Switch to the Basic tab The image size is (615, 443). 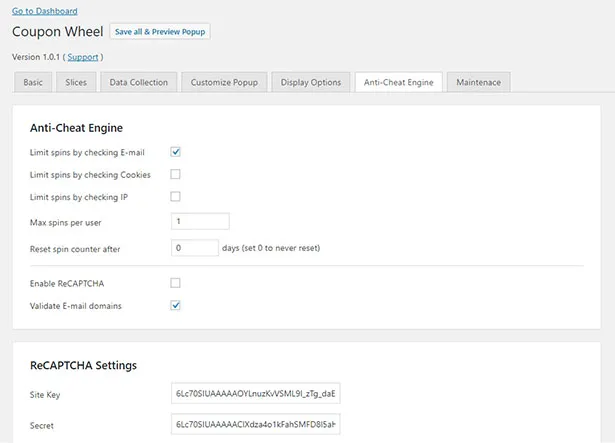pyautogui.click(x=31, y=82)
